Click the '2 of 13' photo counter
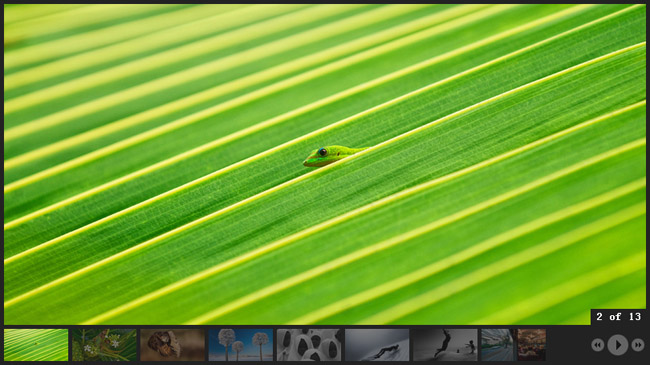Screen dimensions: 650x365 pyautogui.click(x=618, y=317)
